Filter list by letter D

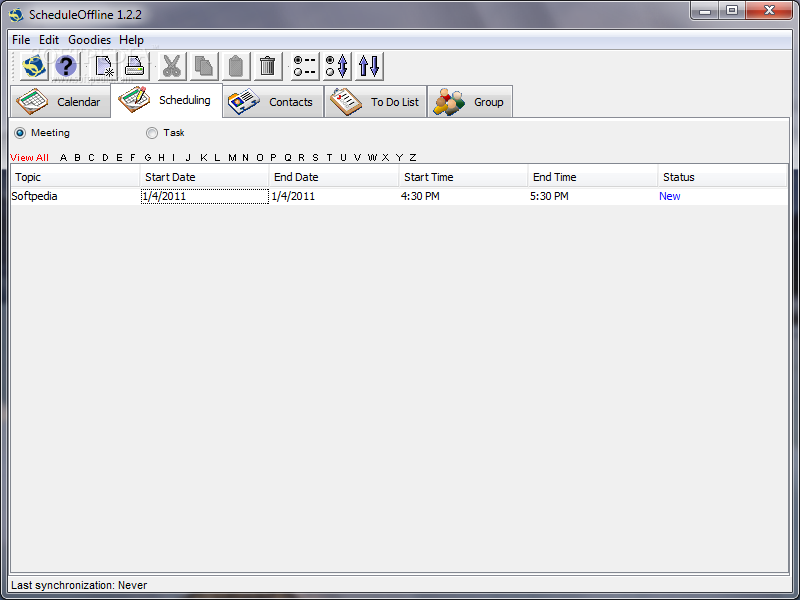pos(105,158)
